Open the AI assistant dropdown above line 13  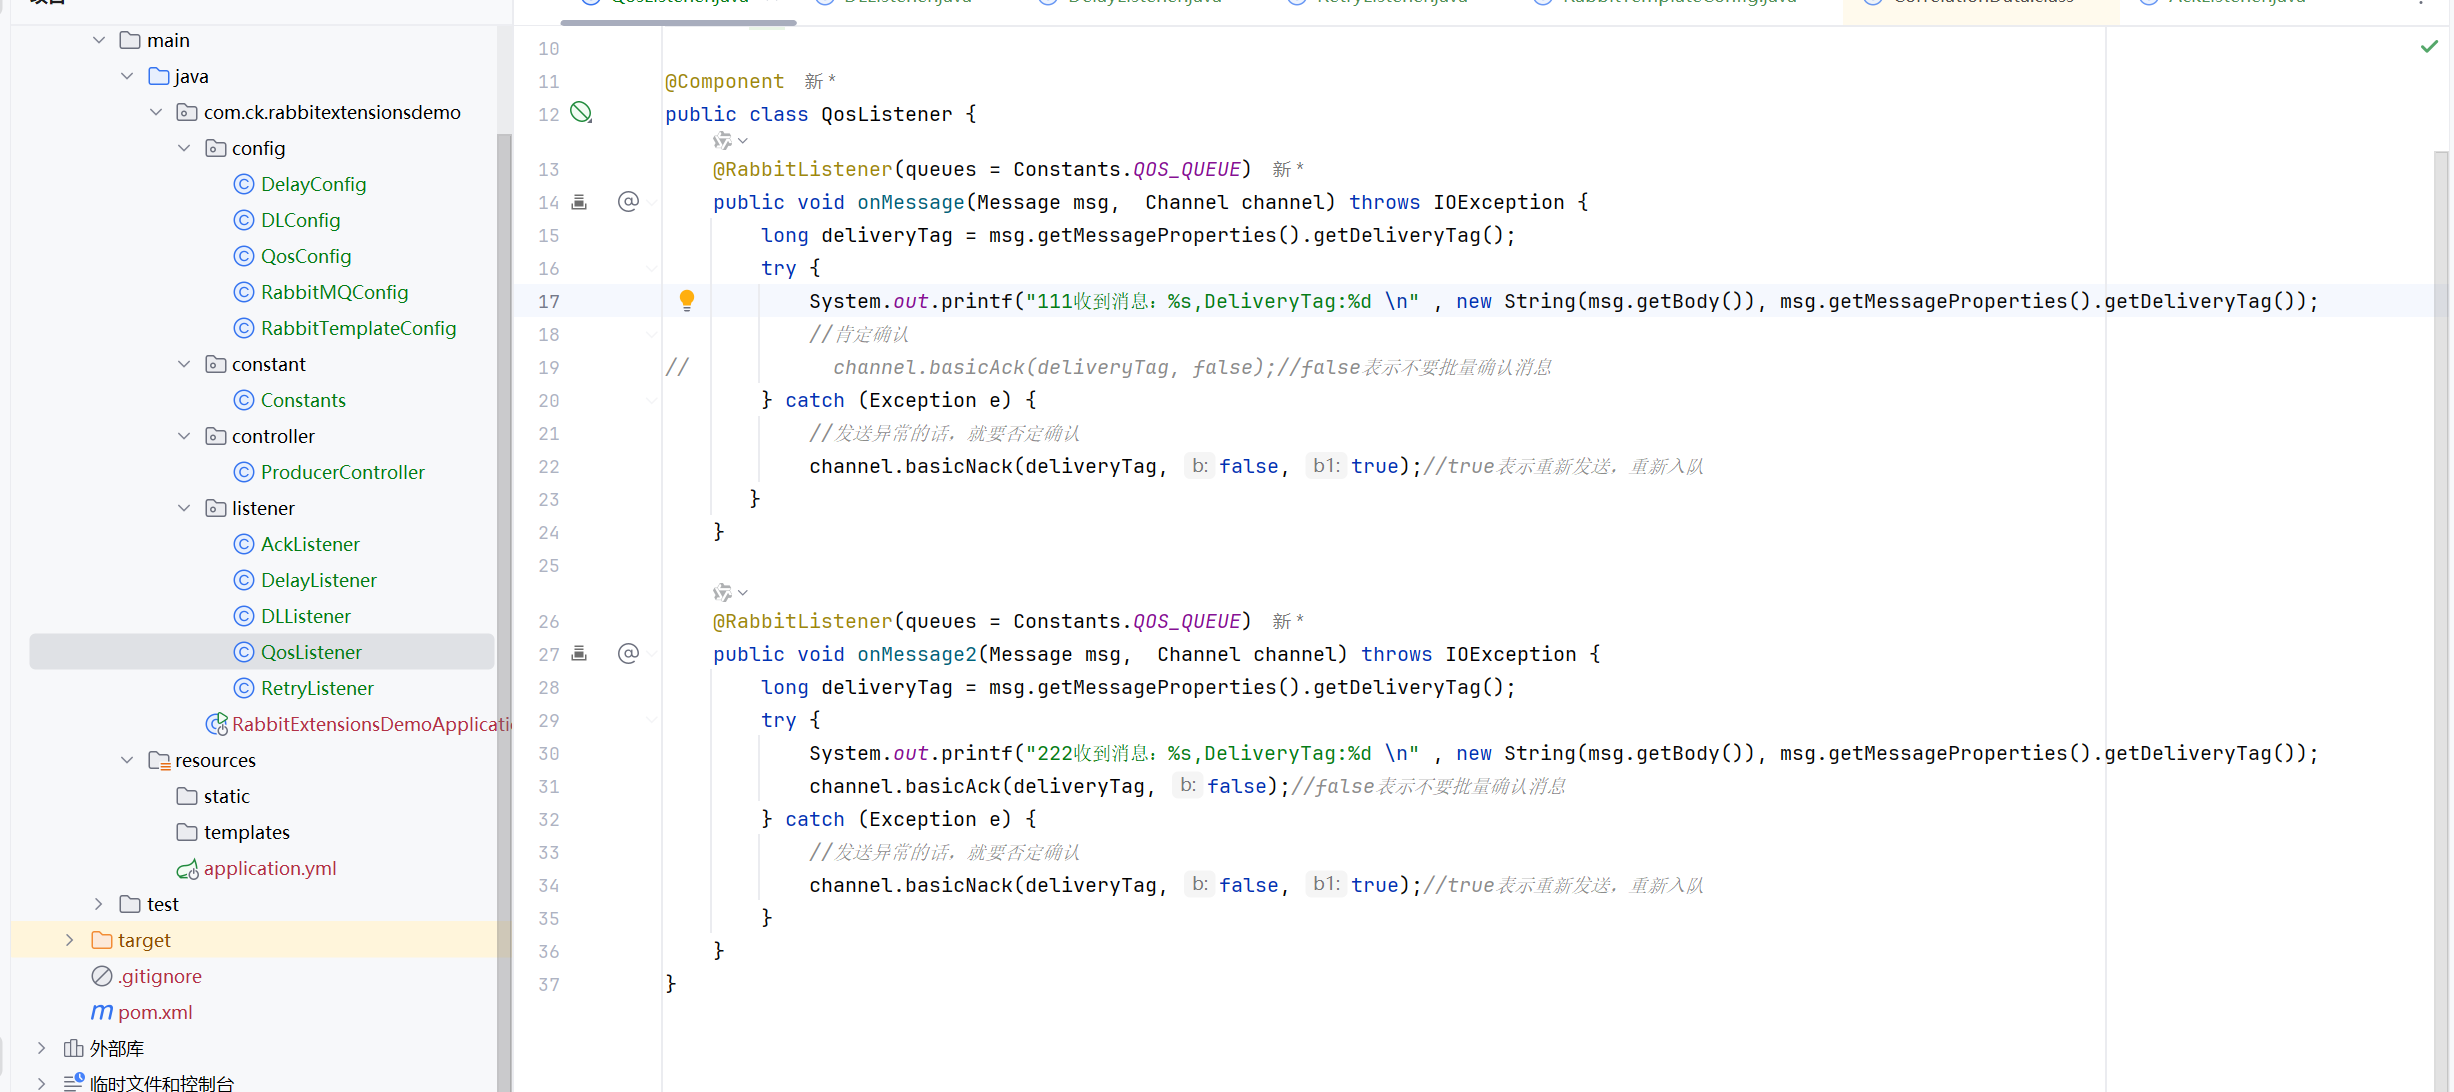pyautogui.click(x=743, y=141)
